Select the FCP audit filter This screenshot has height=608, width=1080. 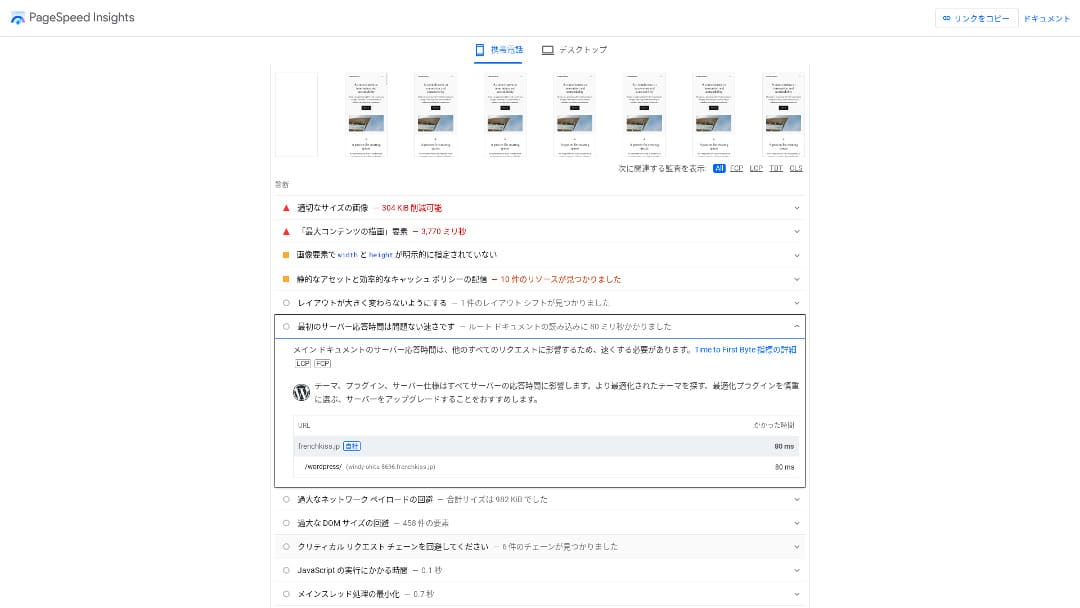(x=736, y=168)
